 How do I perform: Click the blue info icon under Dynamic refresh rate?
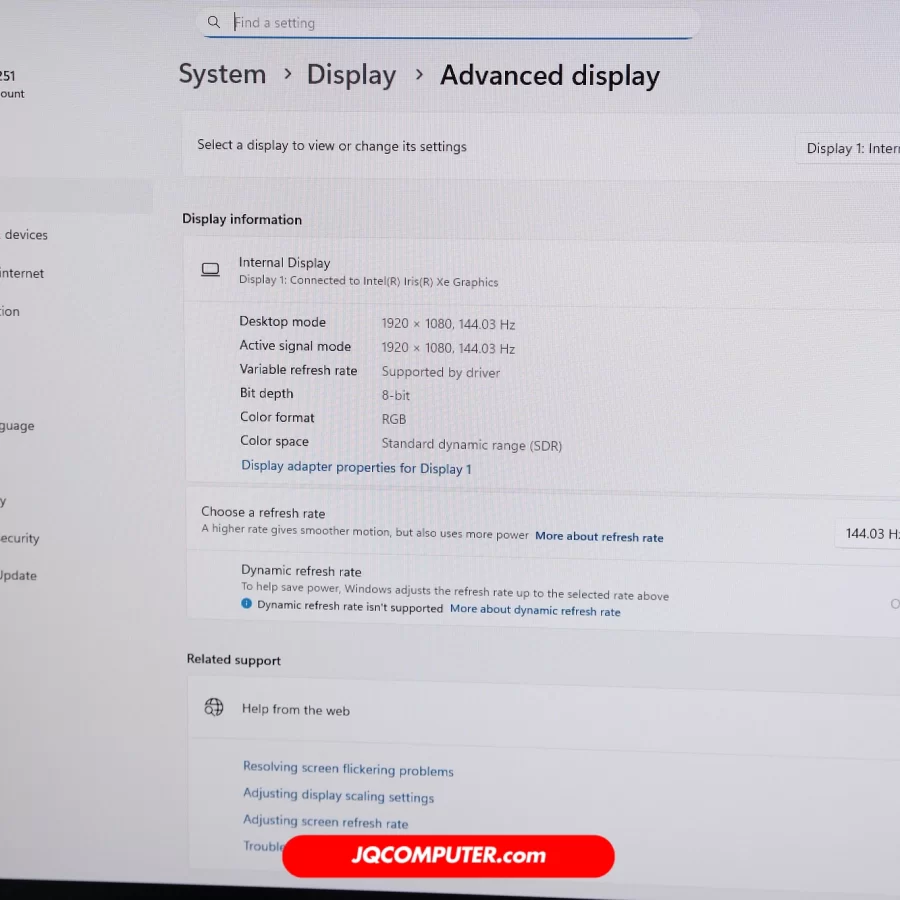pyautogui.click(x=246, y=605)
